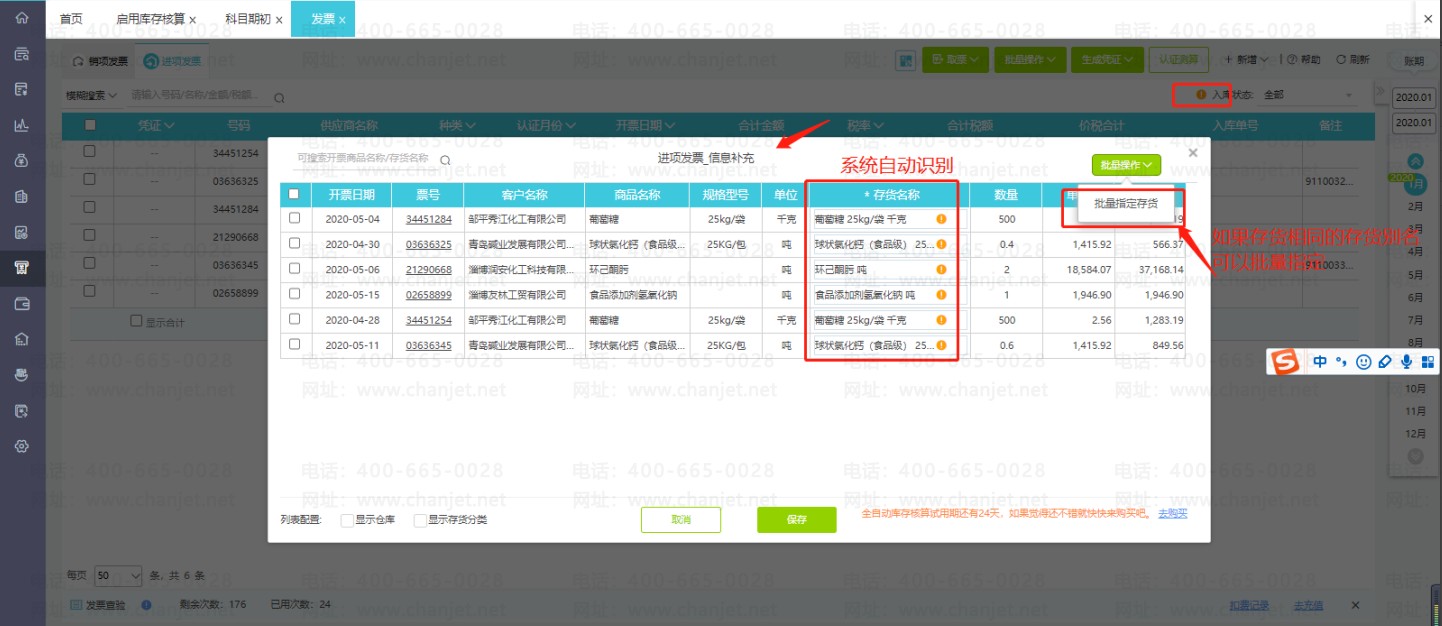Click the up-arrow circle above the 1月 month

click(1415, 161)
